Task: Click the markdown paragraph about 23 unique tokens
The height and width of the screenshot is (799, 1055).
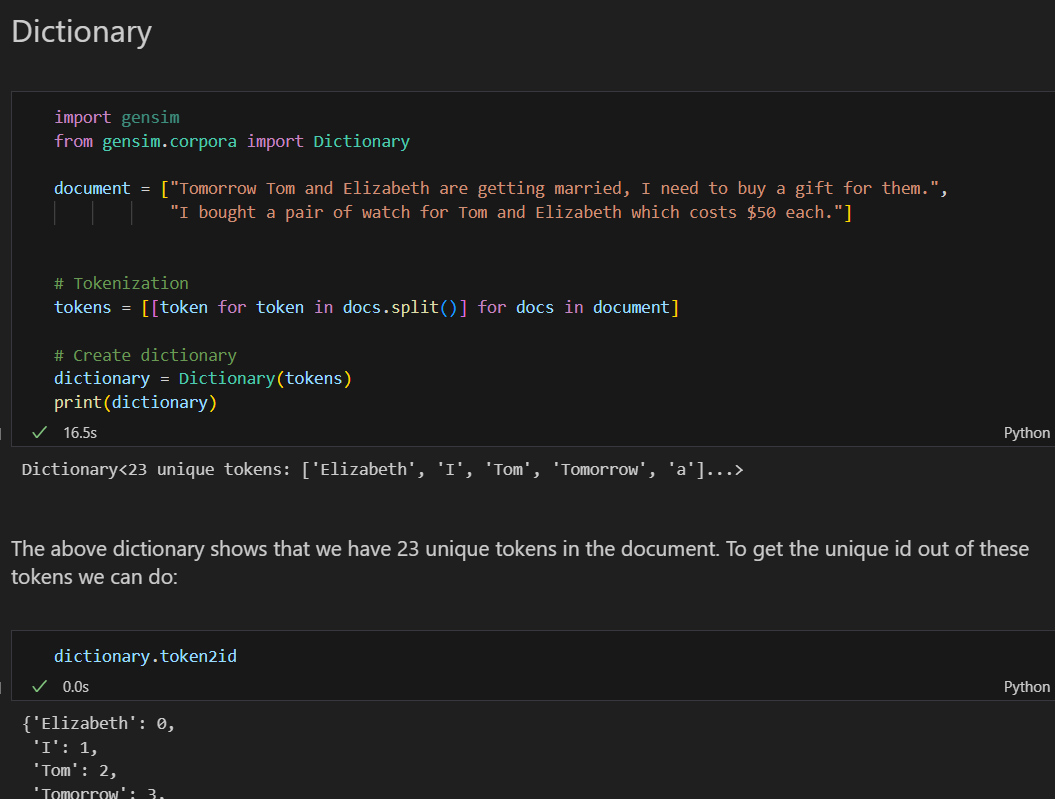Action: [520, 562]
